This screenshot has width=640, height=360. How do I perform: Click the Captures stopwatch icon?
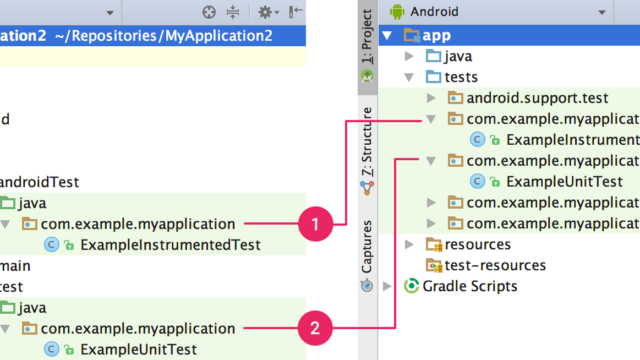click(x=367, y=285)
